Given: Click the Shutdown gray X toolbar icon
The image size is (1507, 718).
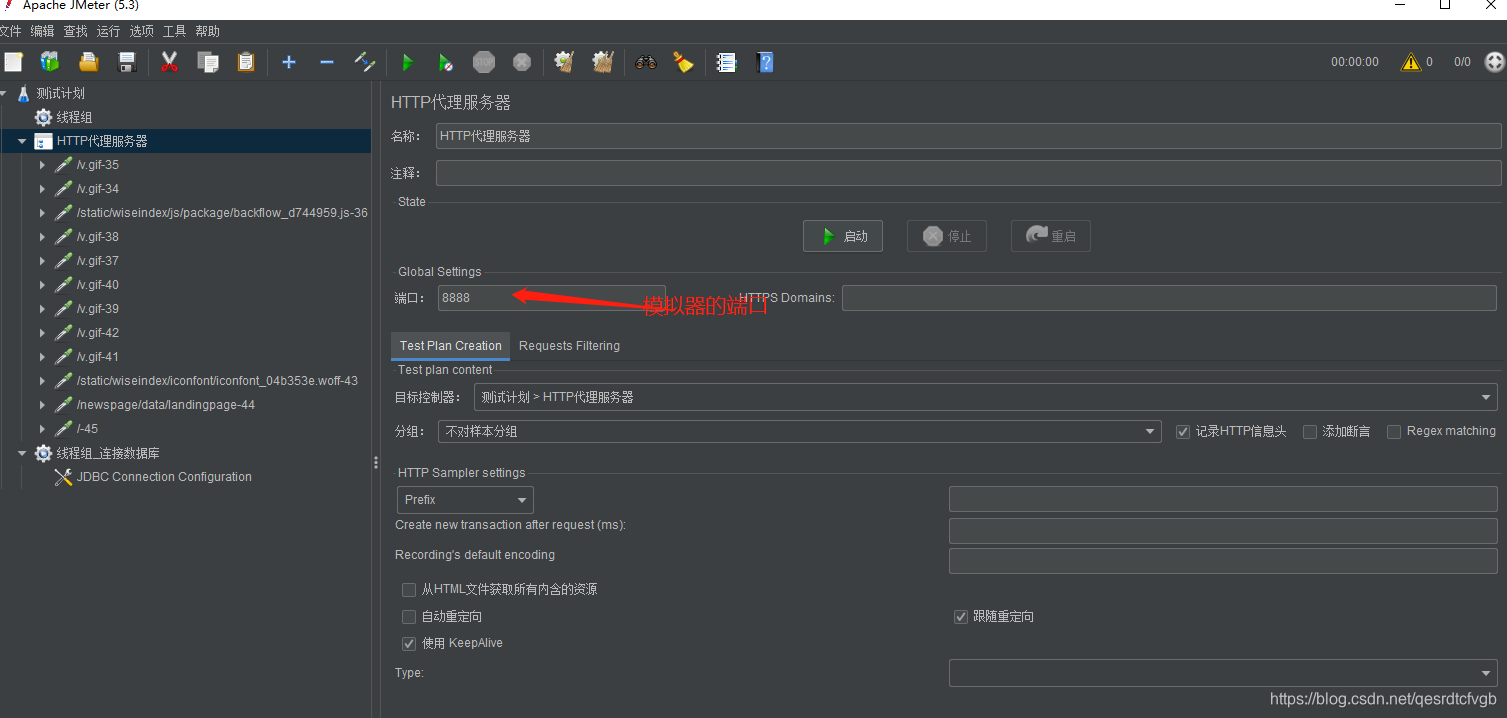Looking at the screenshot, I should (x=522, y=62).
